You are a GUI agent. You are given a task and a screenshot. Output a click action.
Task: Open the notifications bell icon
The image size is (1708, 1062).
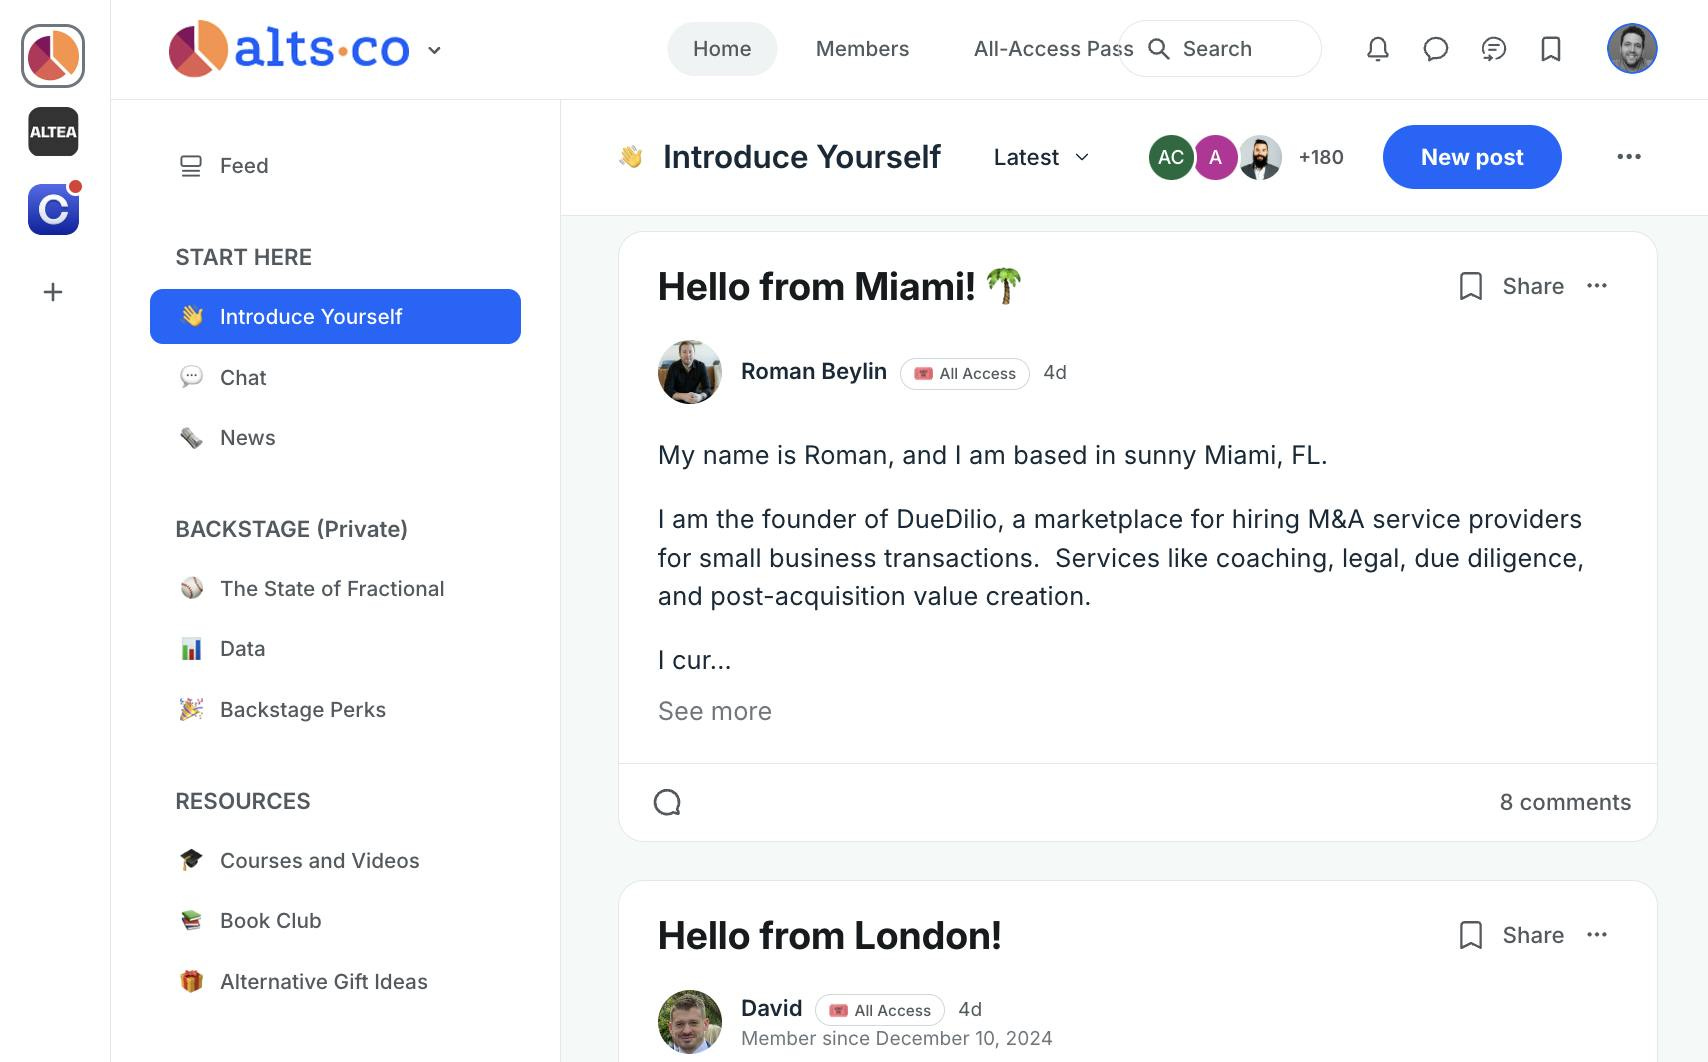click(x=1378, y=48)
